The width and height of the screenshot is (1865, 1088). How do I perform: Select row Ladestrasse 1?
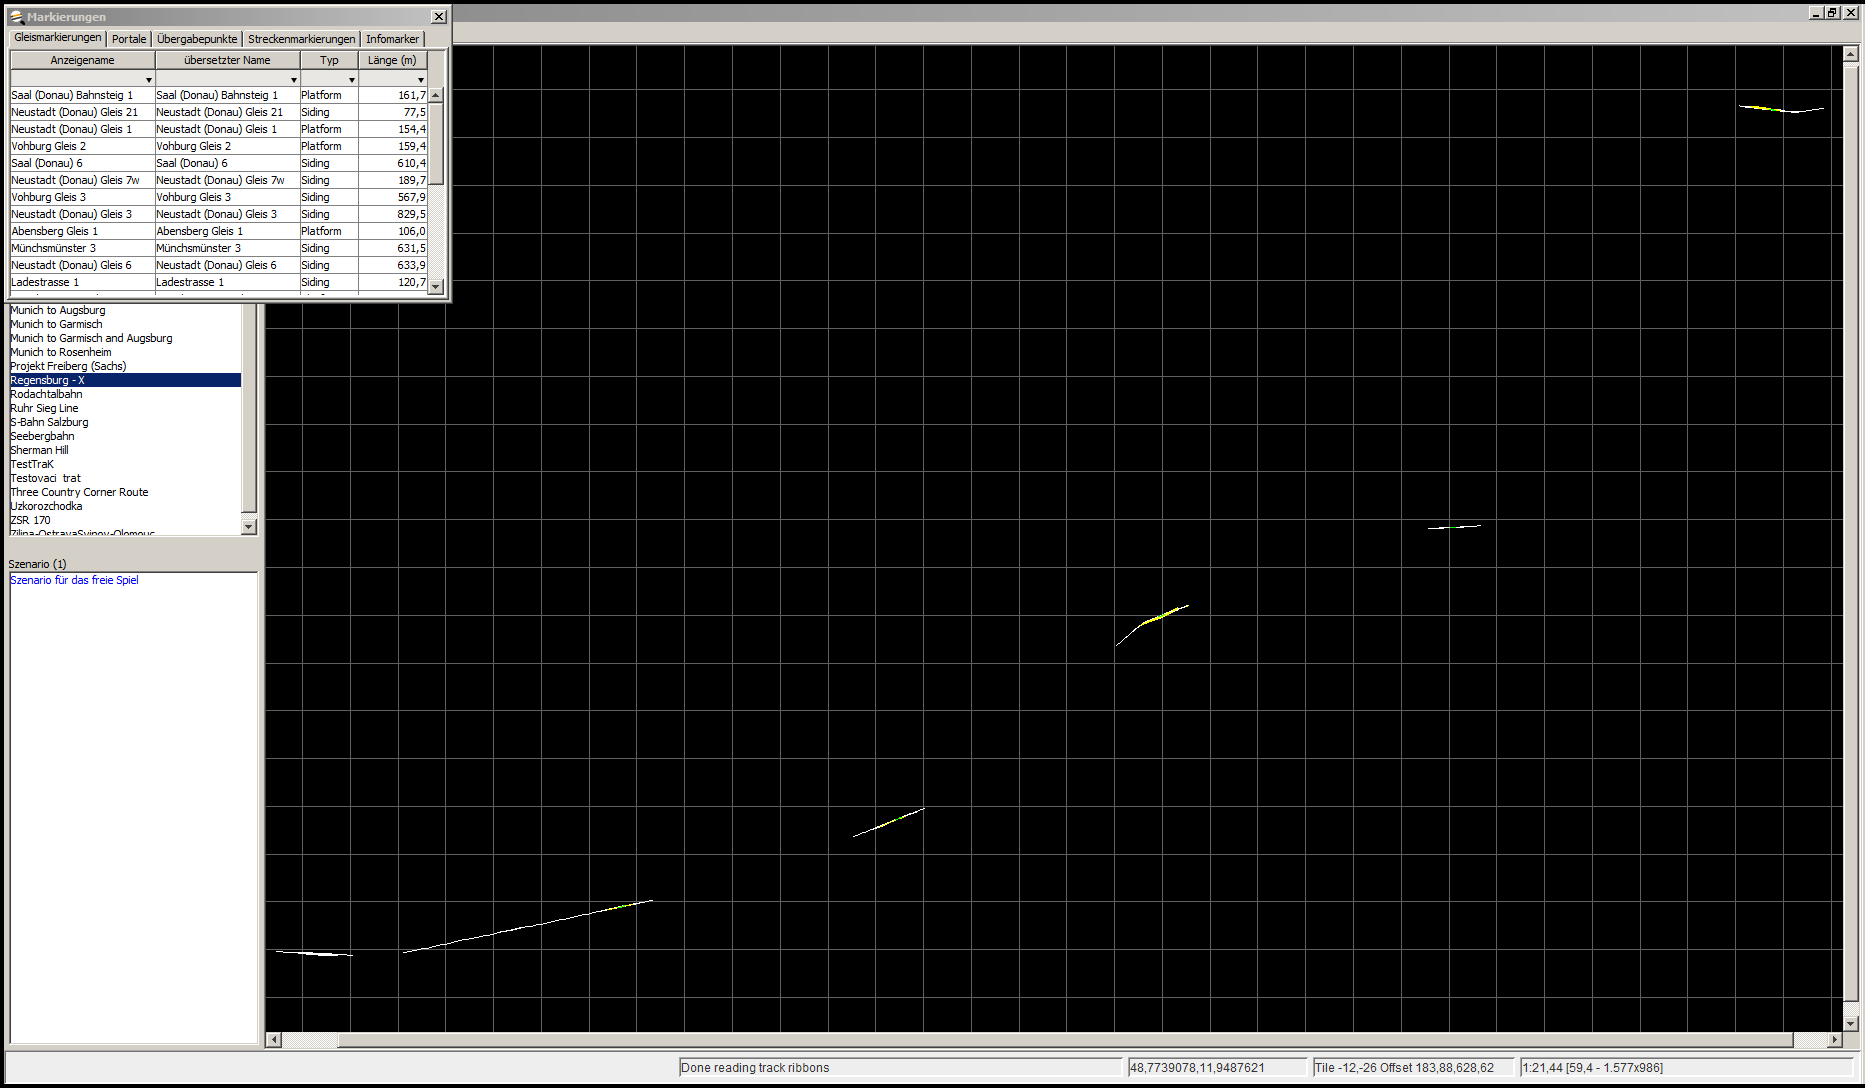click(x=219, y=282)
